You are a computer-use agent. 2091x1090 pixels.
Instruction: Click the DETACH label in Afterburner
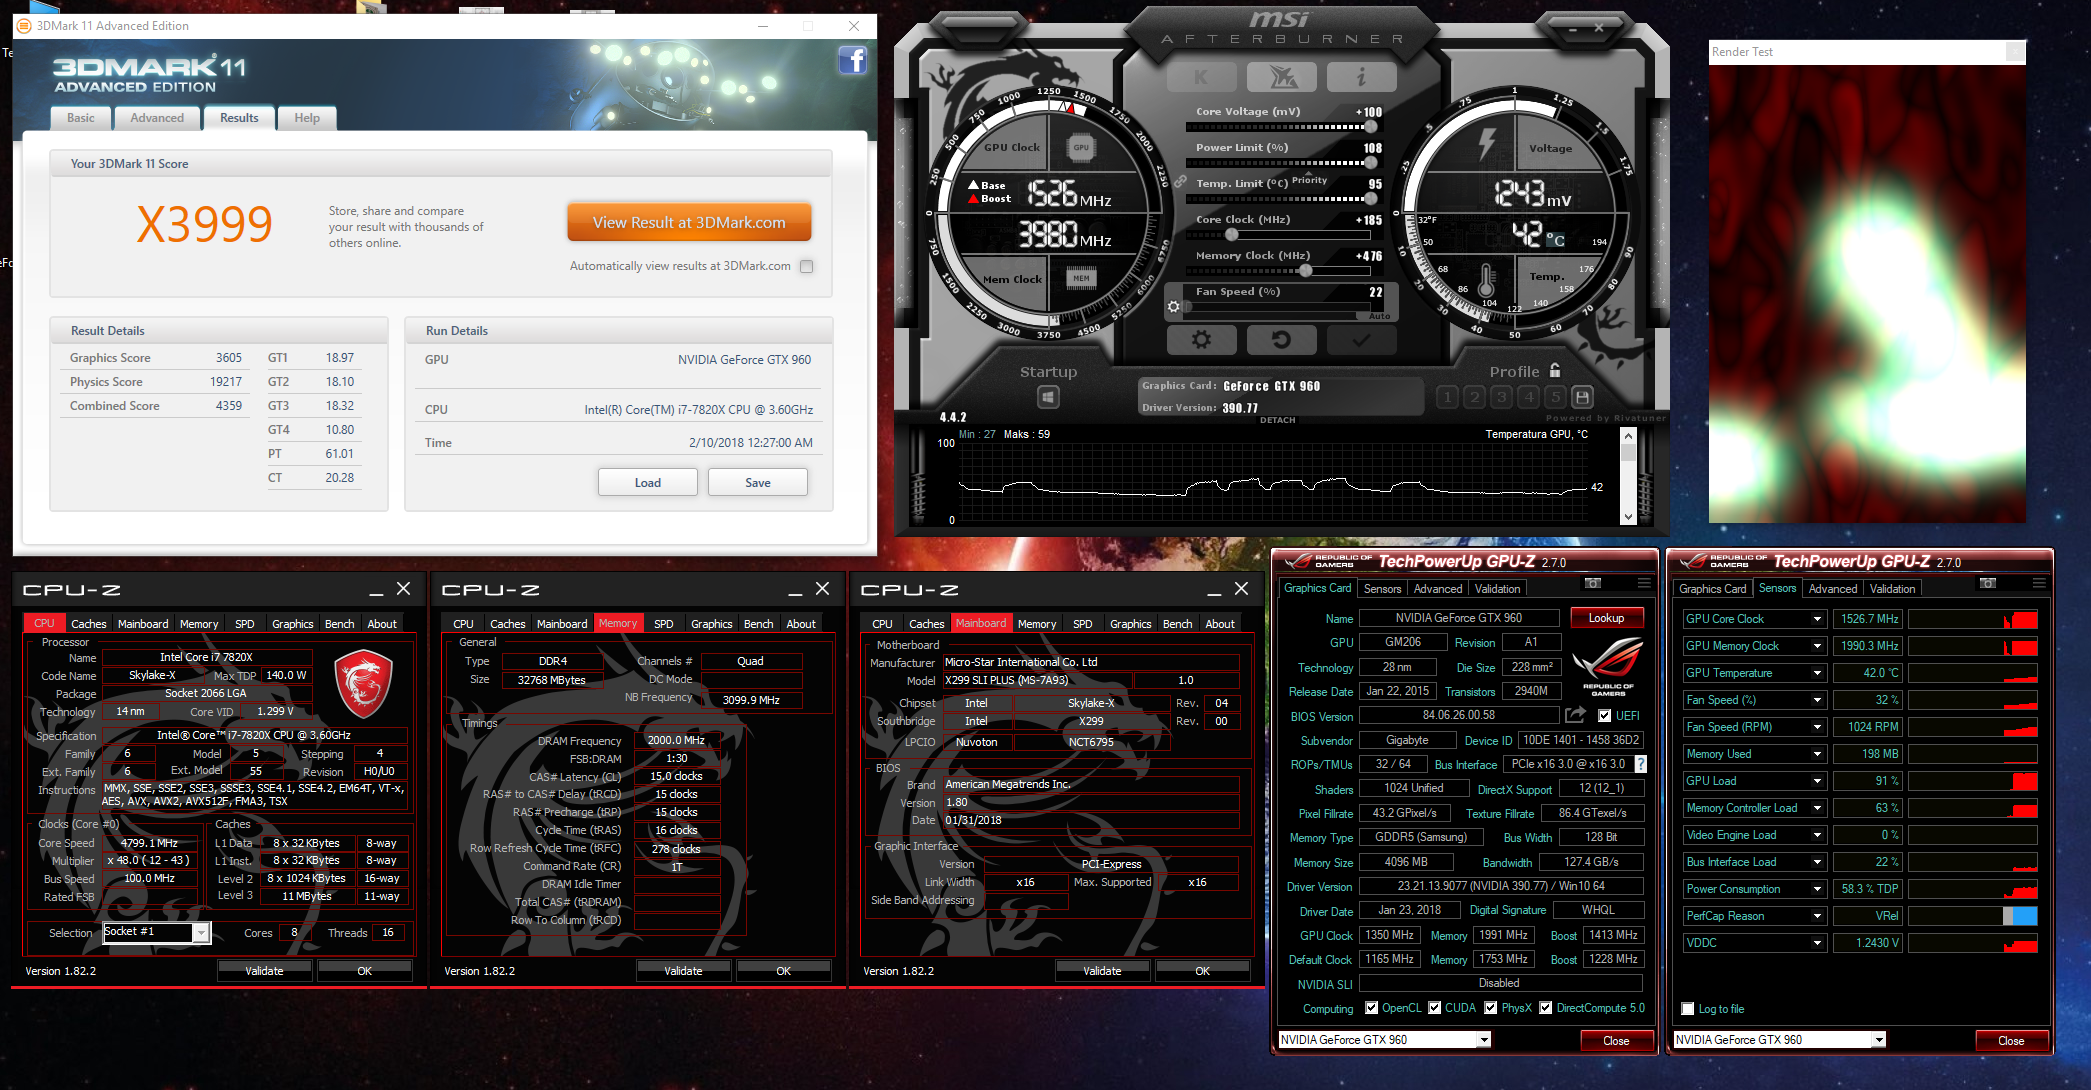(1277, 420)
